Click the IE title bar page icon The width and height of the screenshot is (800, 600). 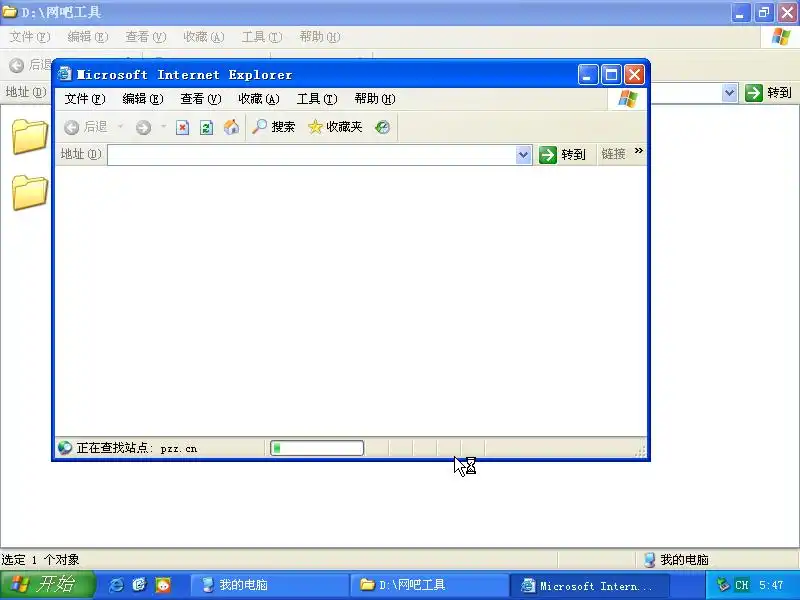click(x=65, y=74)
